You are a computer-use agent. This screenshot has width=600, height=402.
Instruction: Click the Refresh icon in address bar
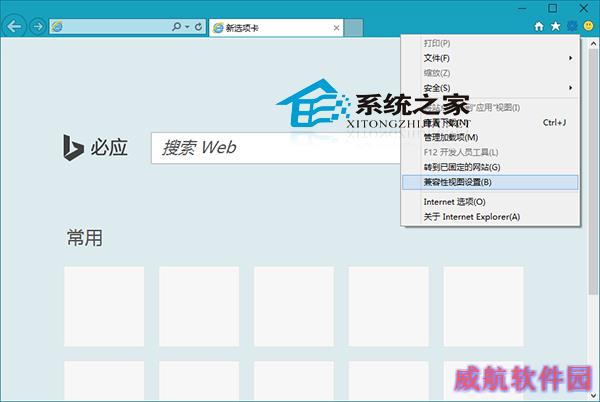pyautogui.click(x=198, y=26)
